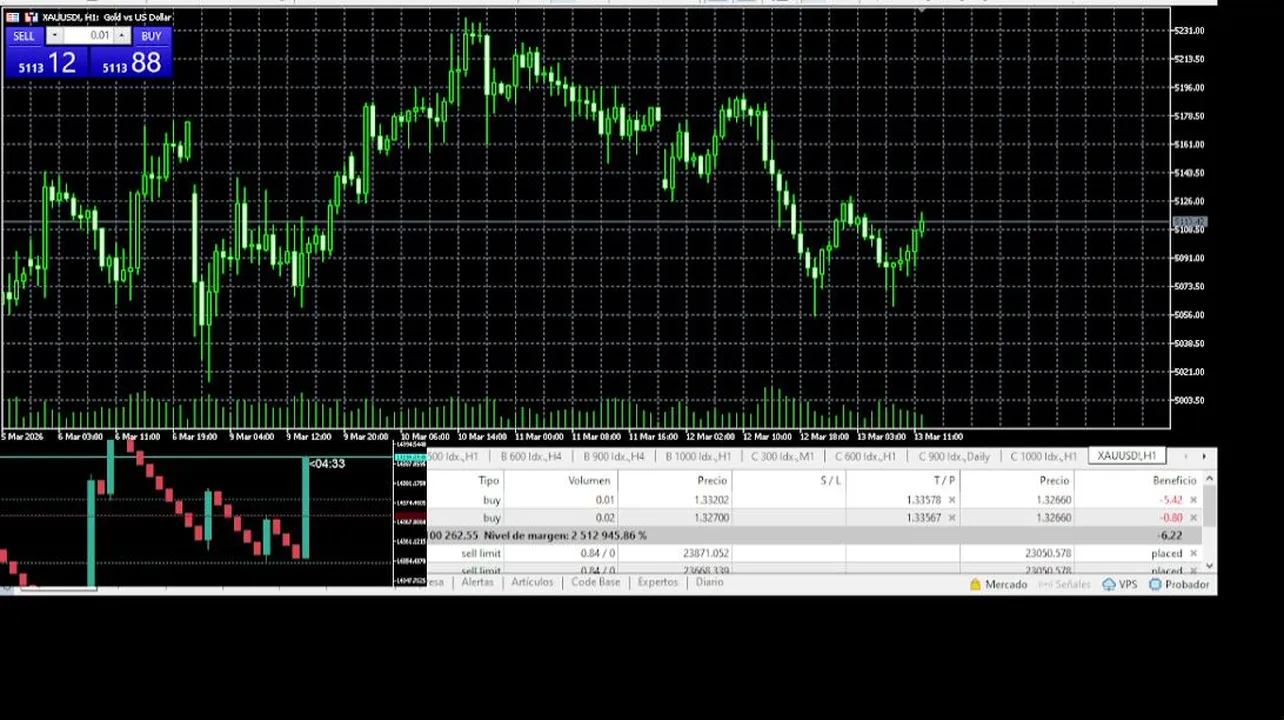Click the T / P column header

pos(943,481)
